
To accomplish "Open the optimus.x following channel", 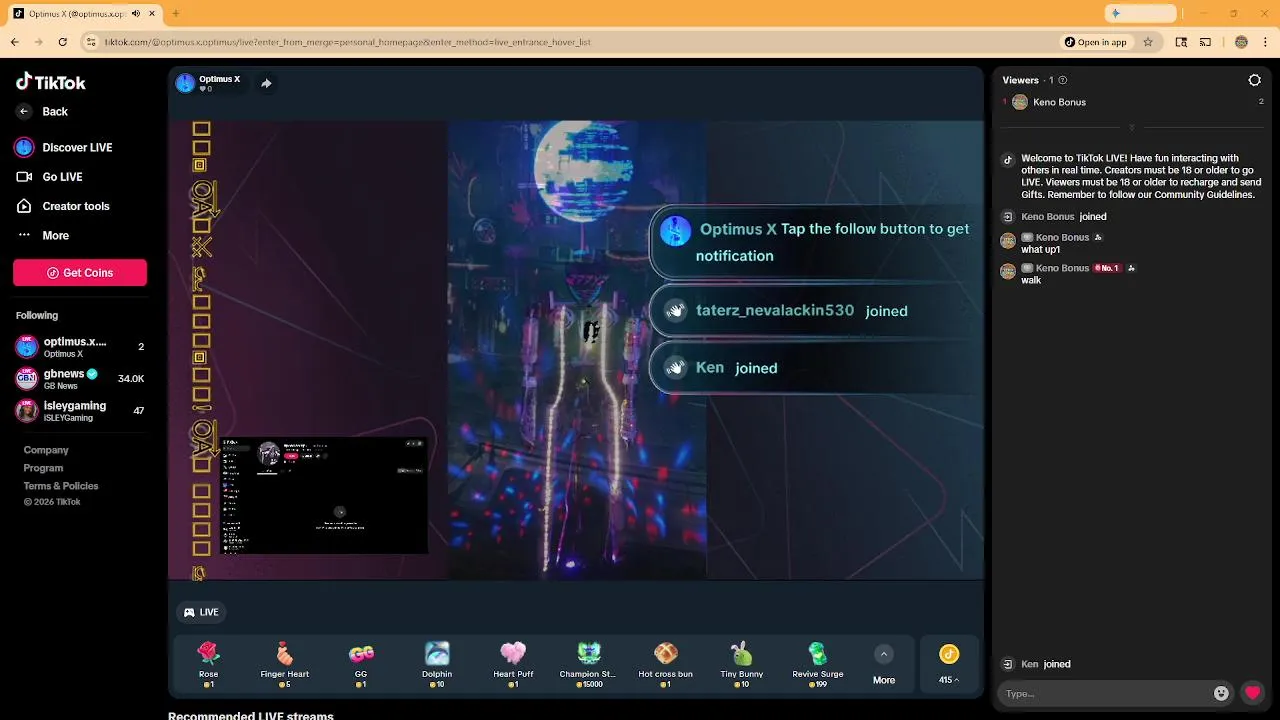I will tap(80, 347).
